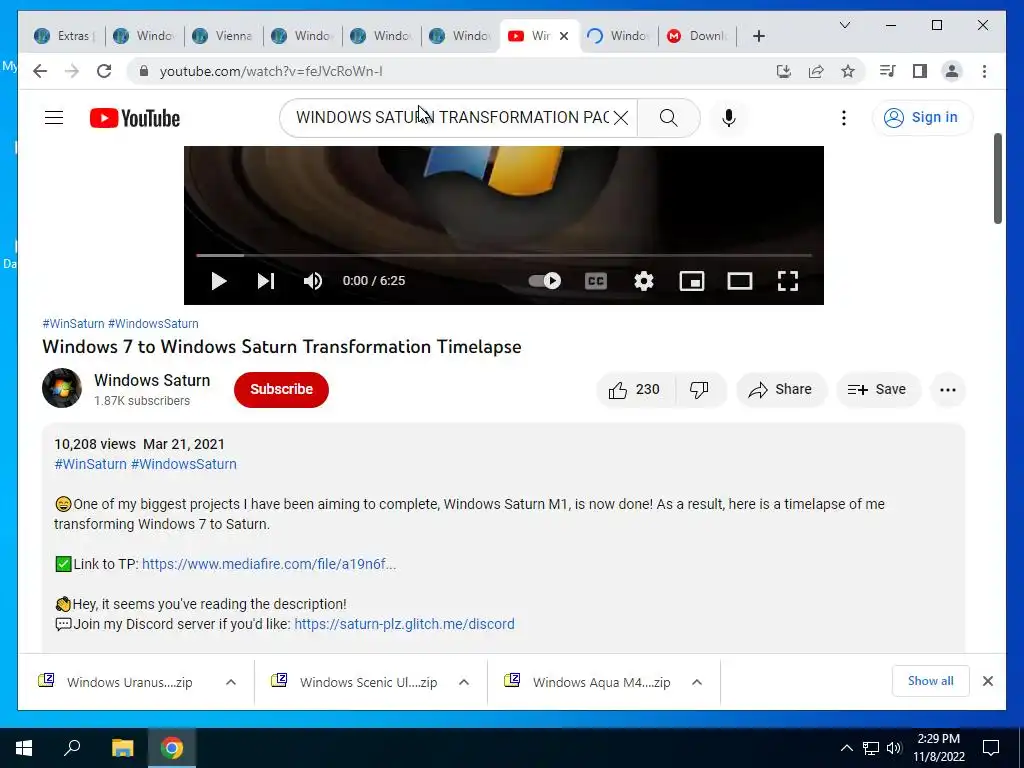Click the YouTube search magnifier button
Screen dimensions: 1024x768
(668, 118)
